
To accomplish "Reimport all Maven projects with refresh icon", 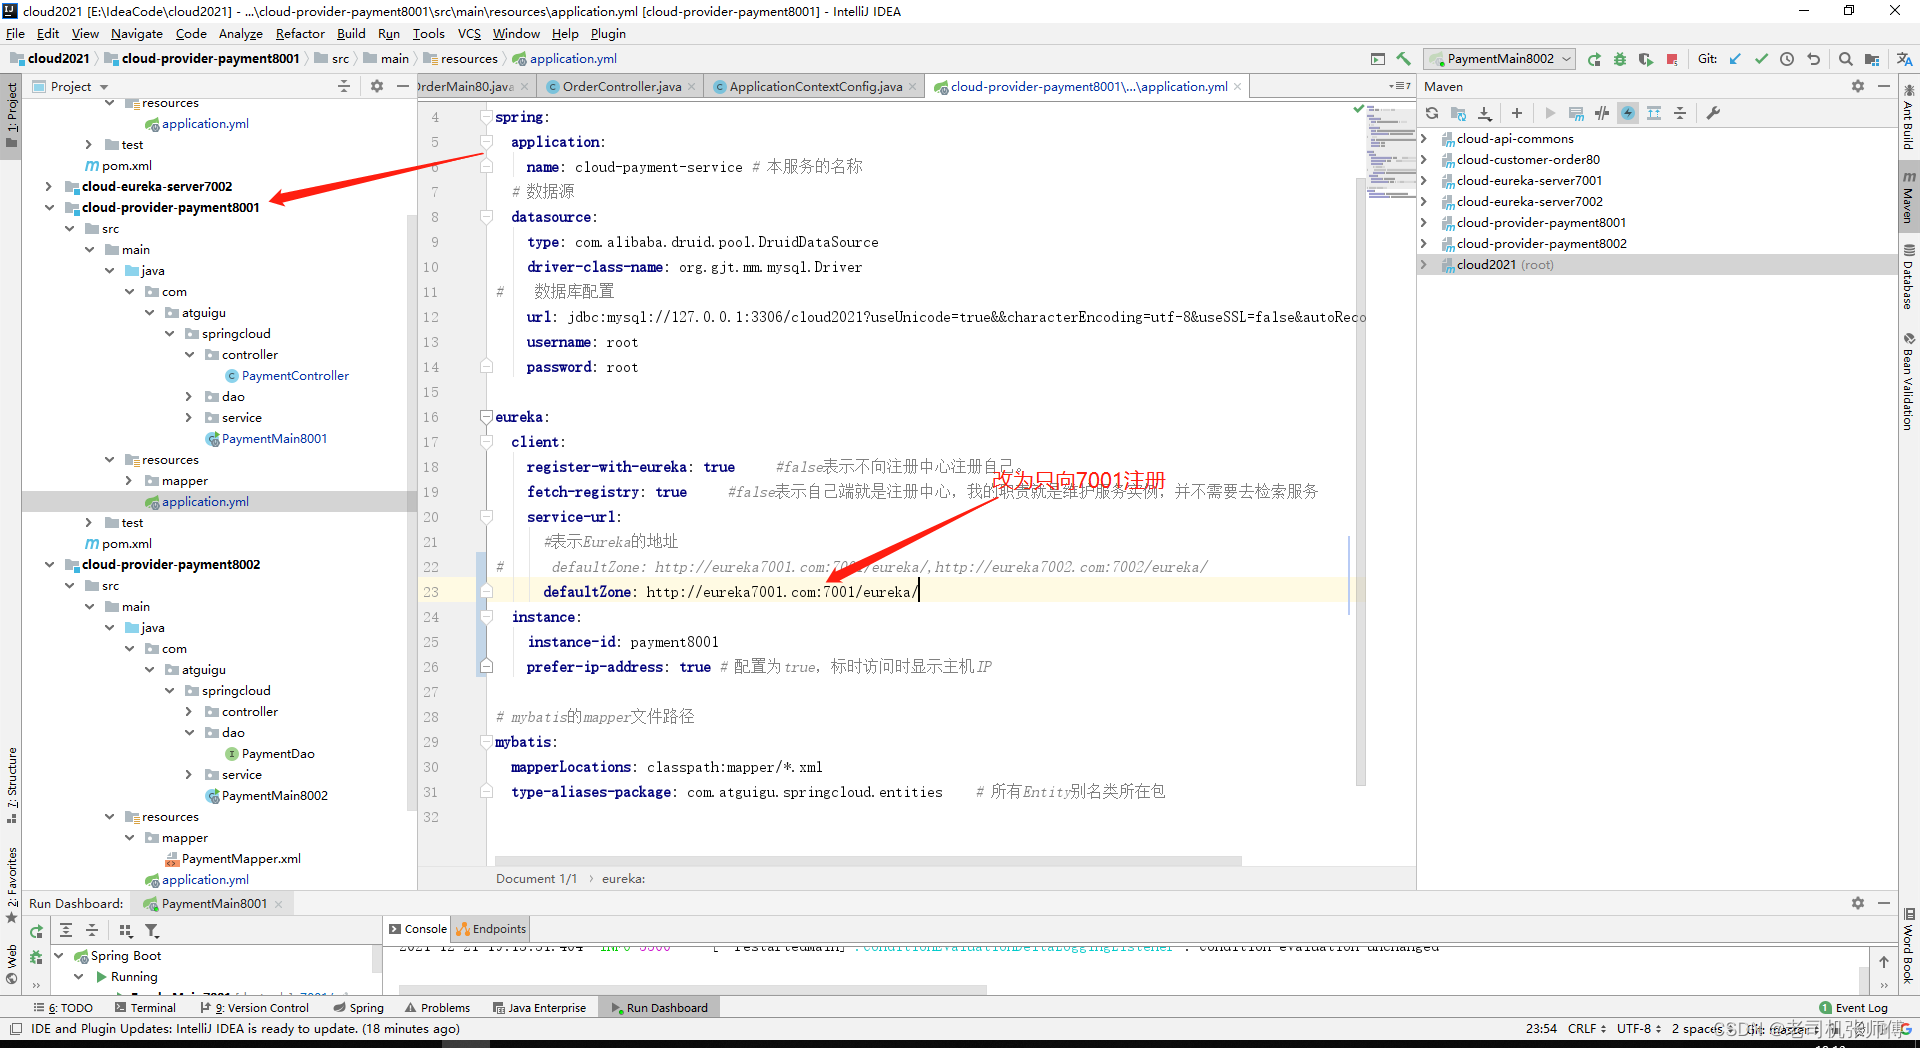I will (1432, 113).
